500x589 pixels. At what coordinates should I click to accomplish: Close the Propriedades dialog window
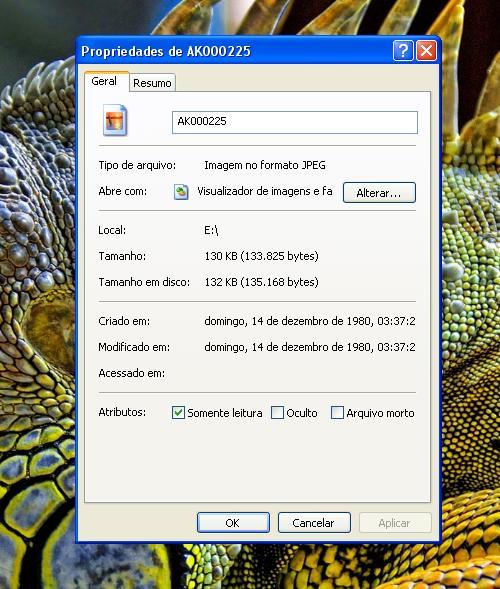426,50
